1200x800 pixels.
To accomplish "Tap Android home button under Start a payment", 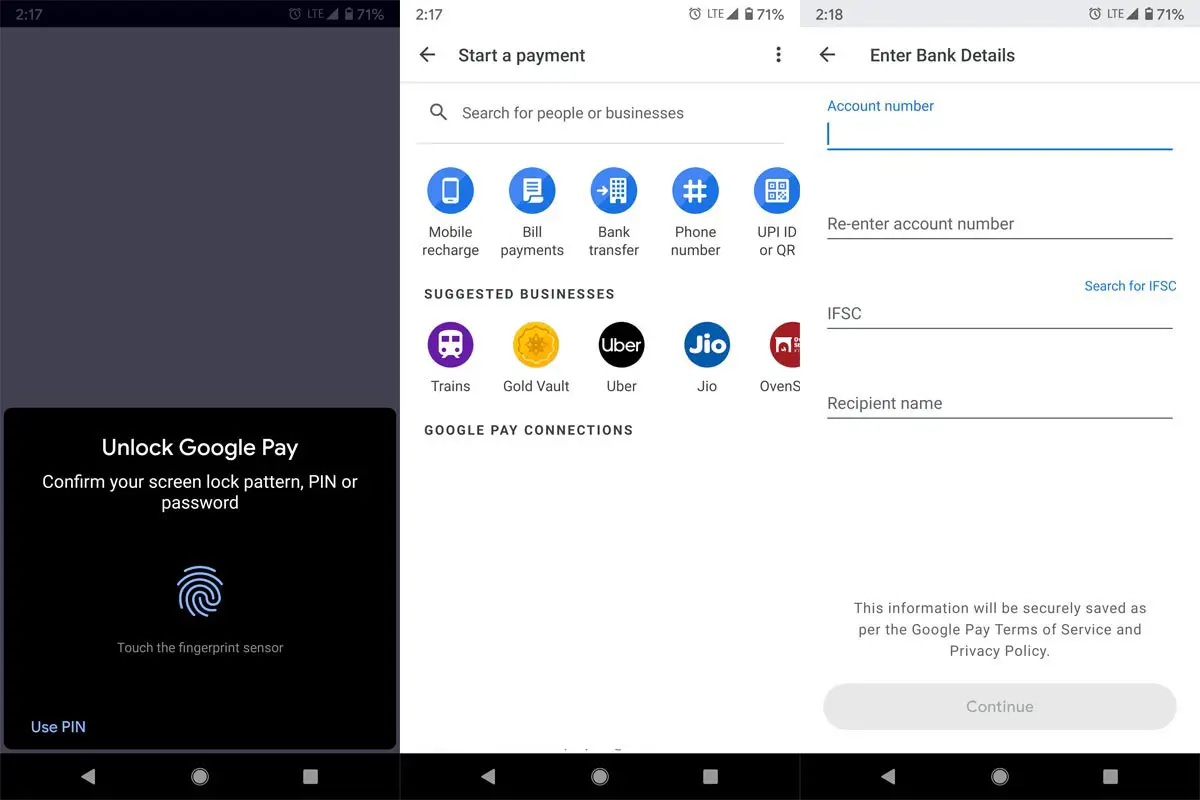I will point(600,776).
